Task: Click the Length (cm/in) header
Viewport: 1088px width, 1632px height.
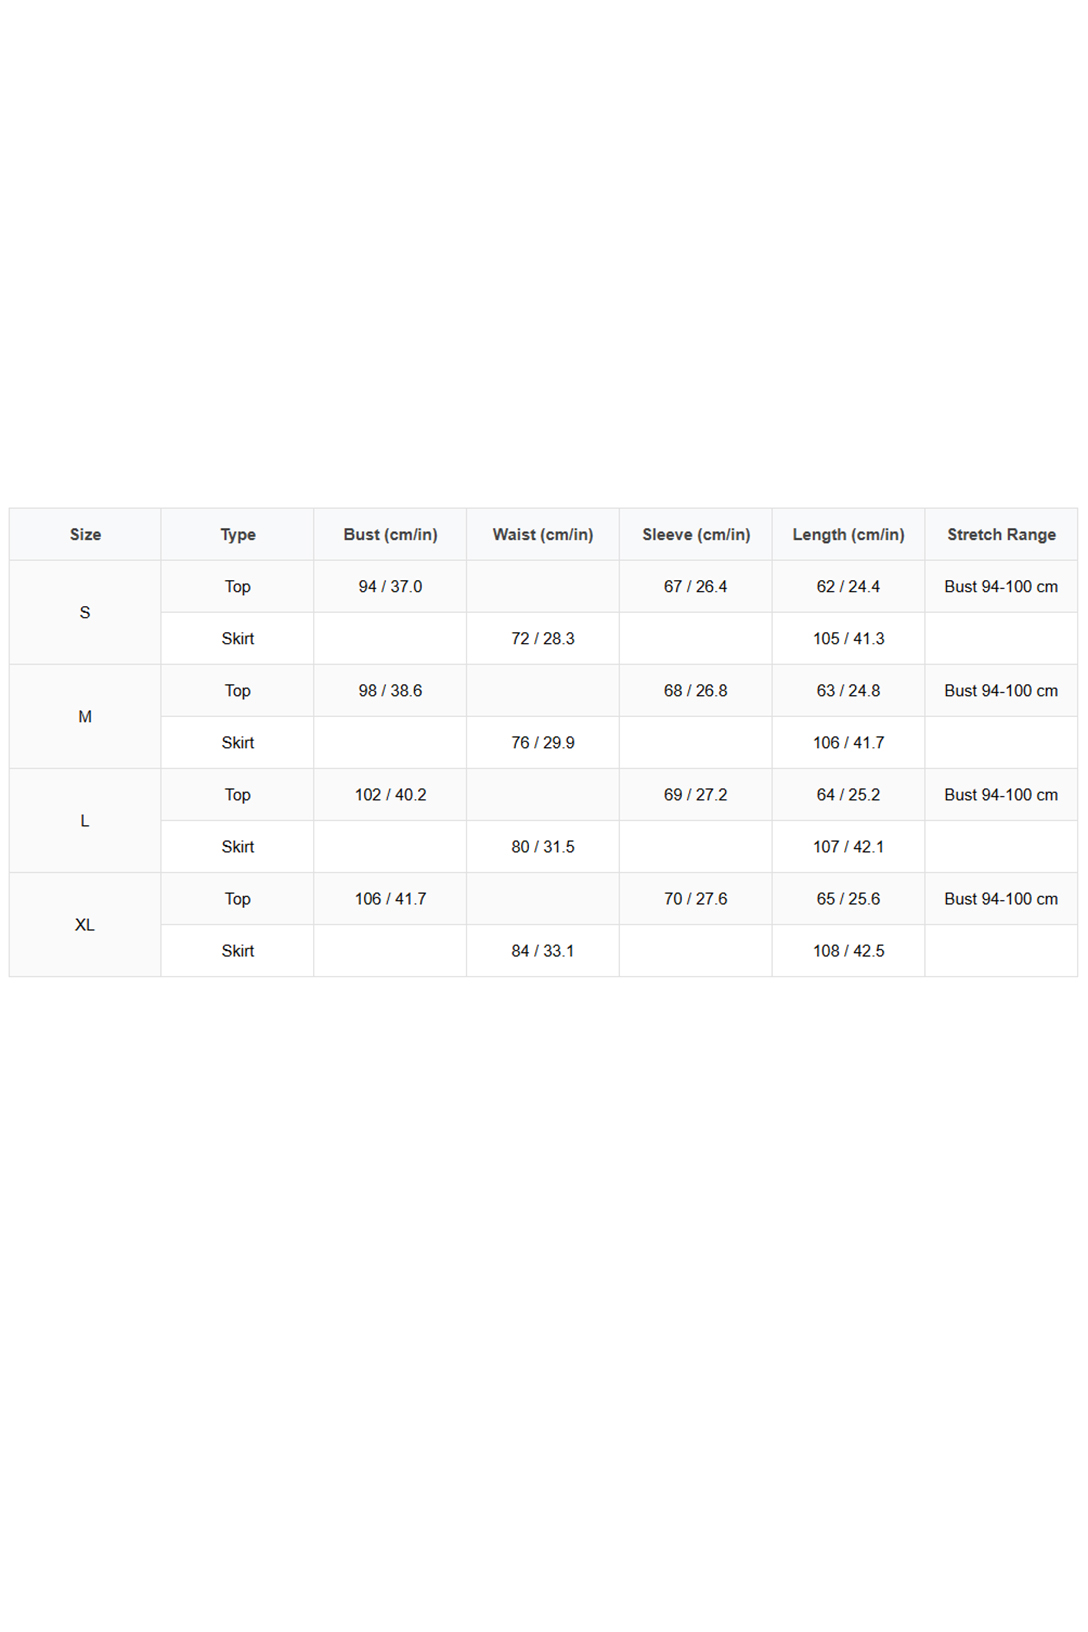Action: pos(849,534)
